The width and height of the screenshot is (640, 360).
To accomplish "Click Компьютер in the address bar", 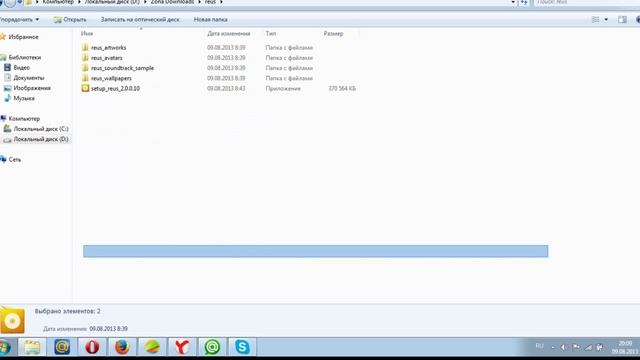I will 58,2.
